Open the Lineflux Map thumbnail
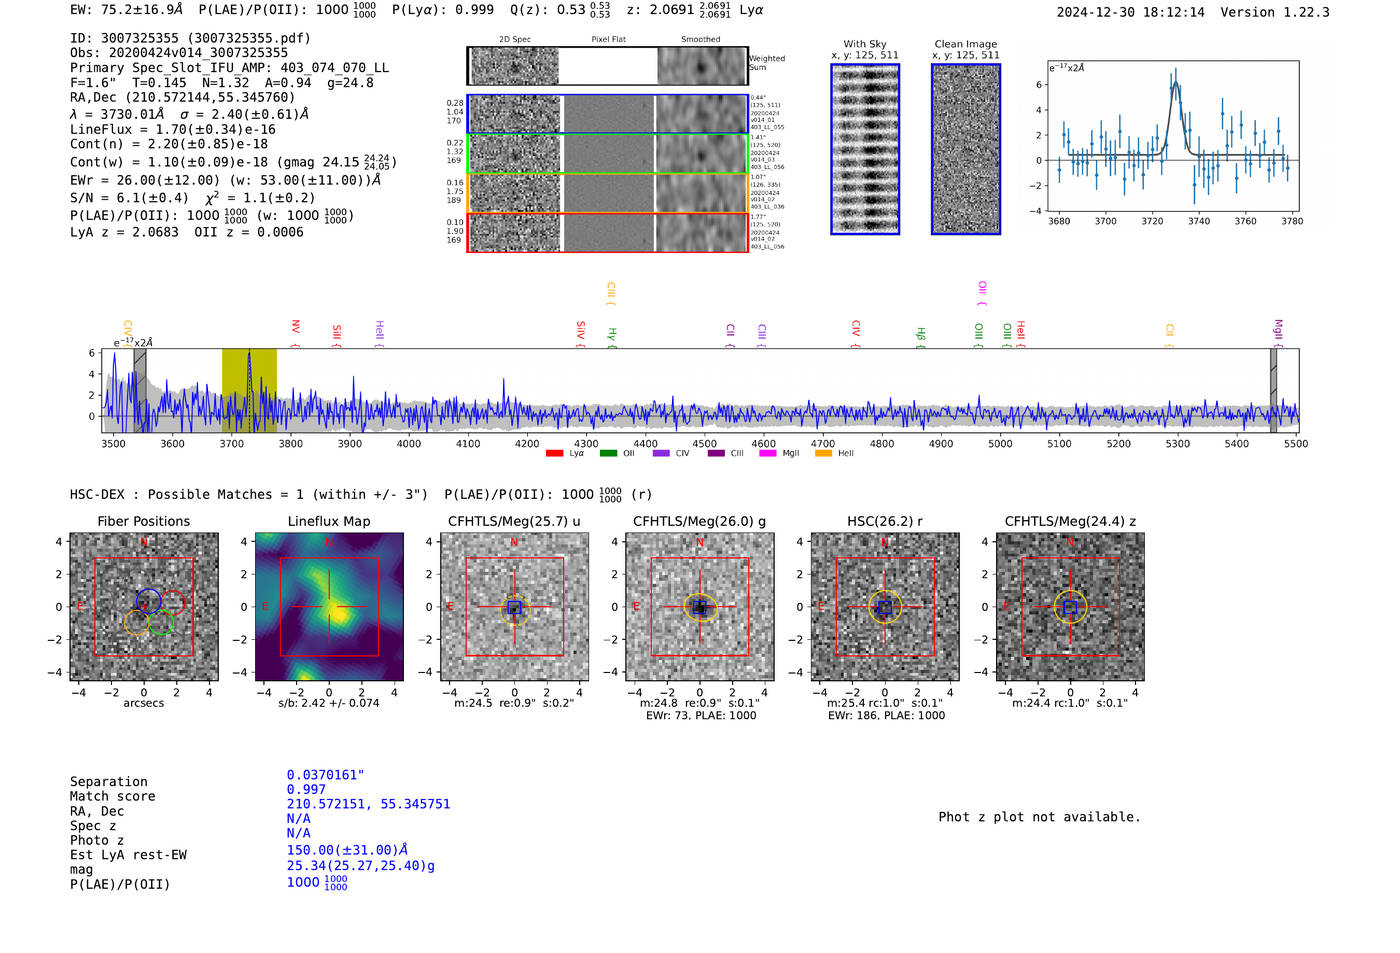The width and height of the screenshot is (1400, 953). coord(329,607)
